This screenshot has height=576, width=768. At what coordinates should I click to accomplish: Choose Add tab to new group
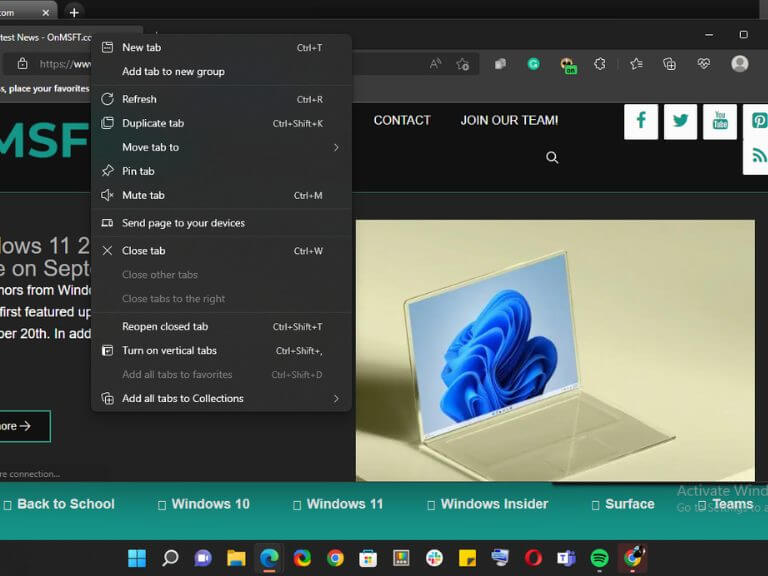221,72
